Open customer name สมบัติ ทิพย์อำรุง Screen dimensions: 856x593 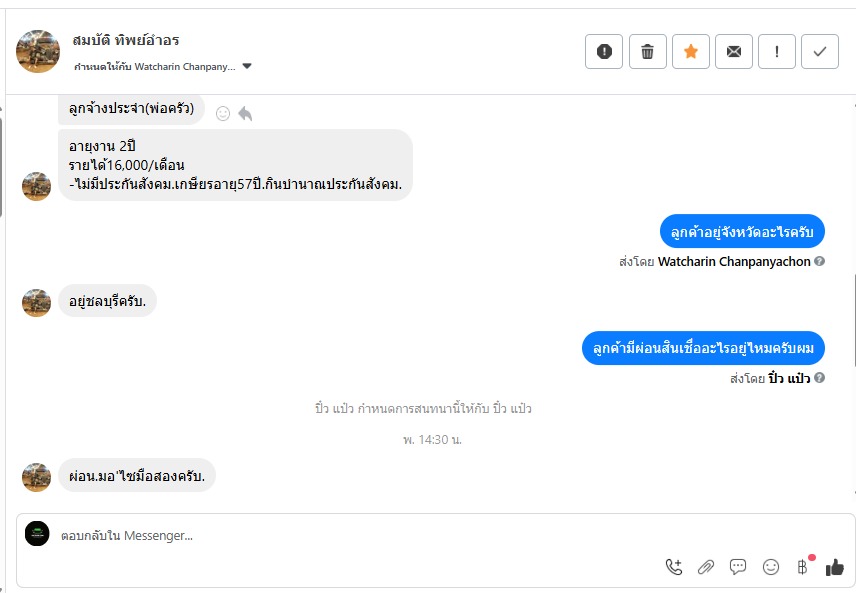(126, 41)
